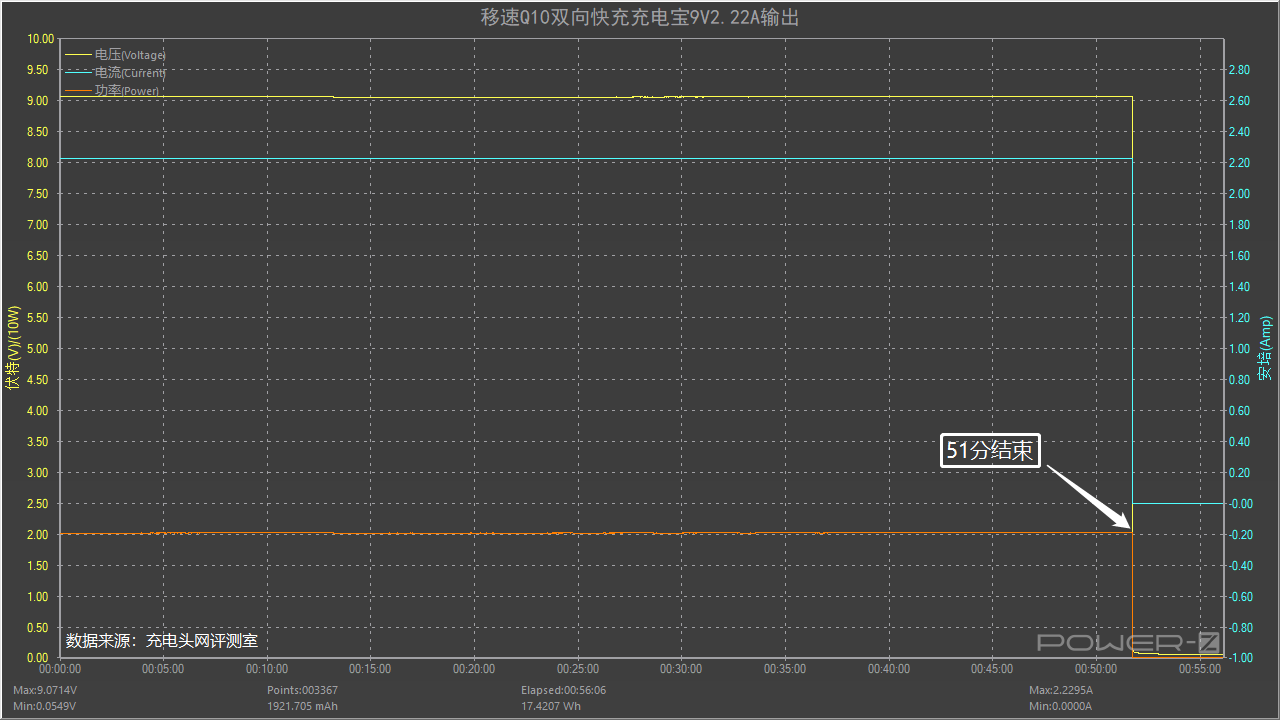This screenshot has height=720, width=1280.
Task: Click the Elapsed:00:56:06 status value
Action: (563, 690)
